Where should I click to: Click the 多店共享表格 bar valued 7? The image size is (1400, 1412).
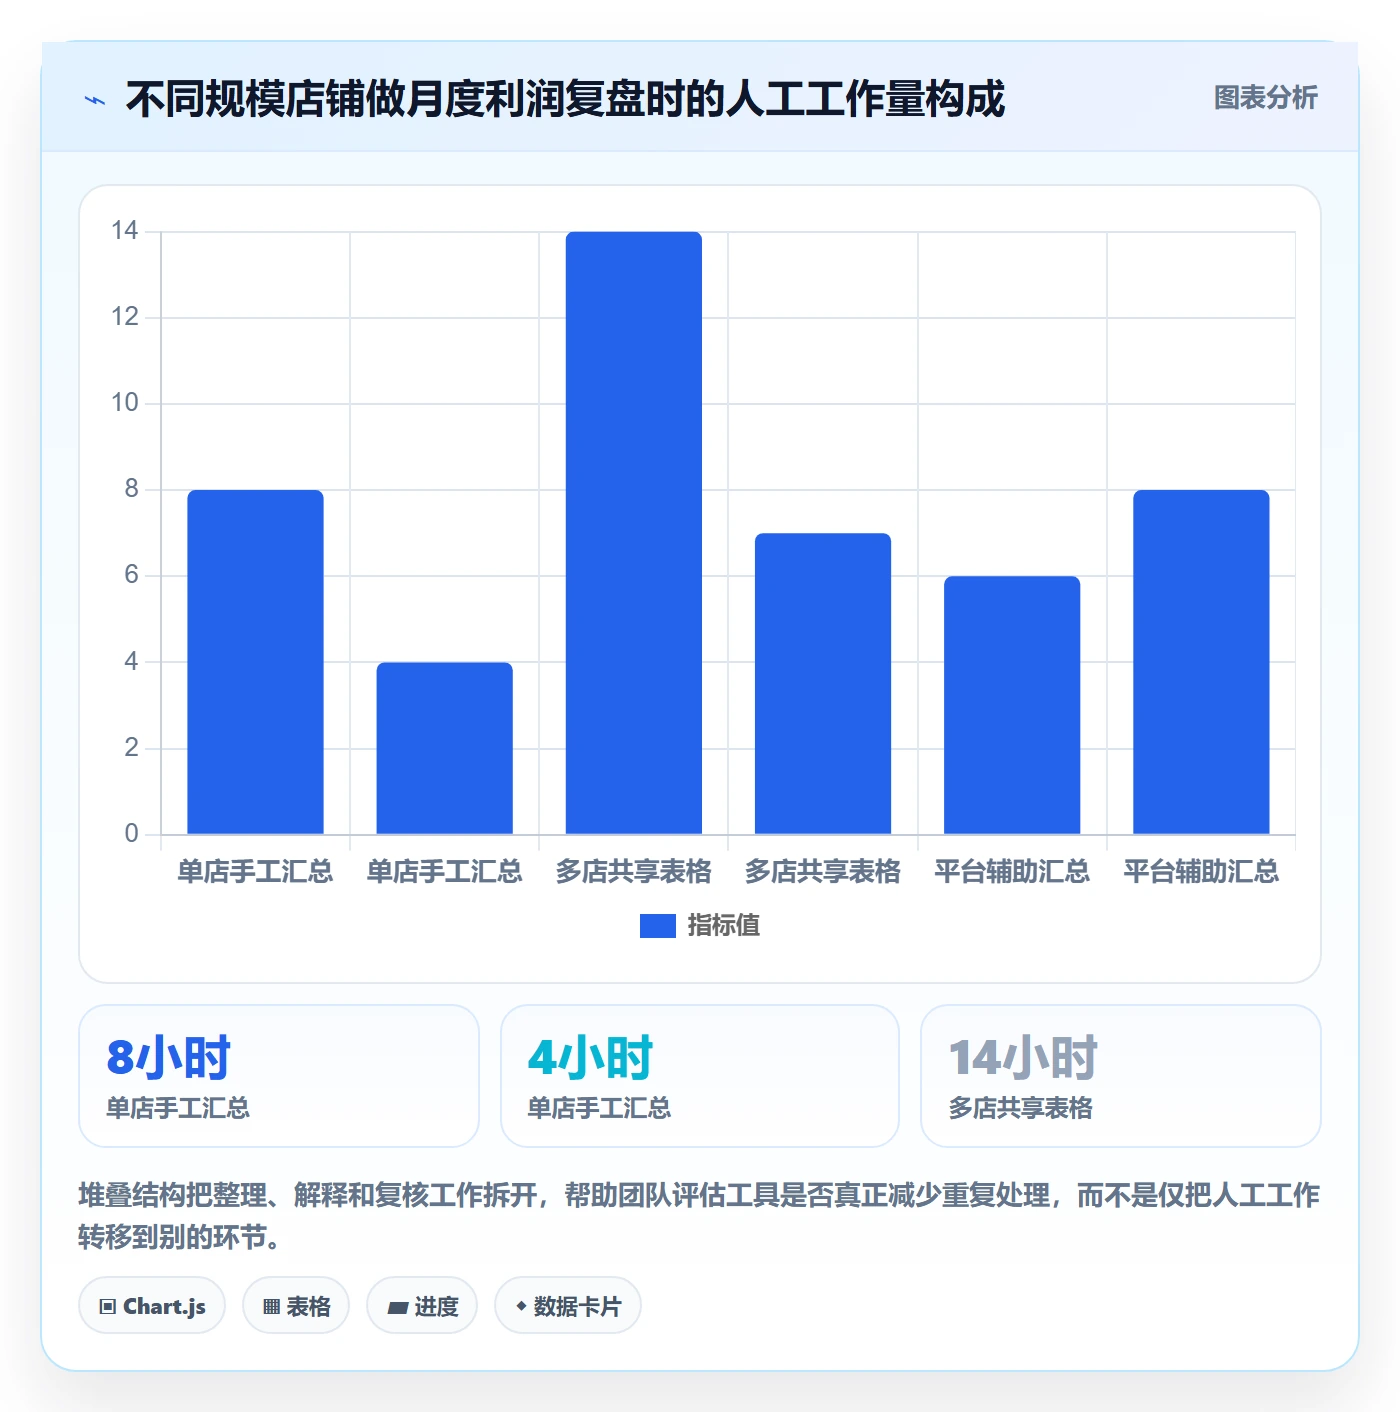coord(823,683)
